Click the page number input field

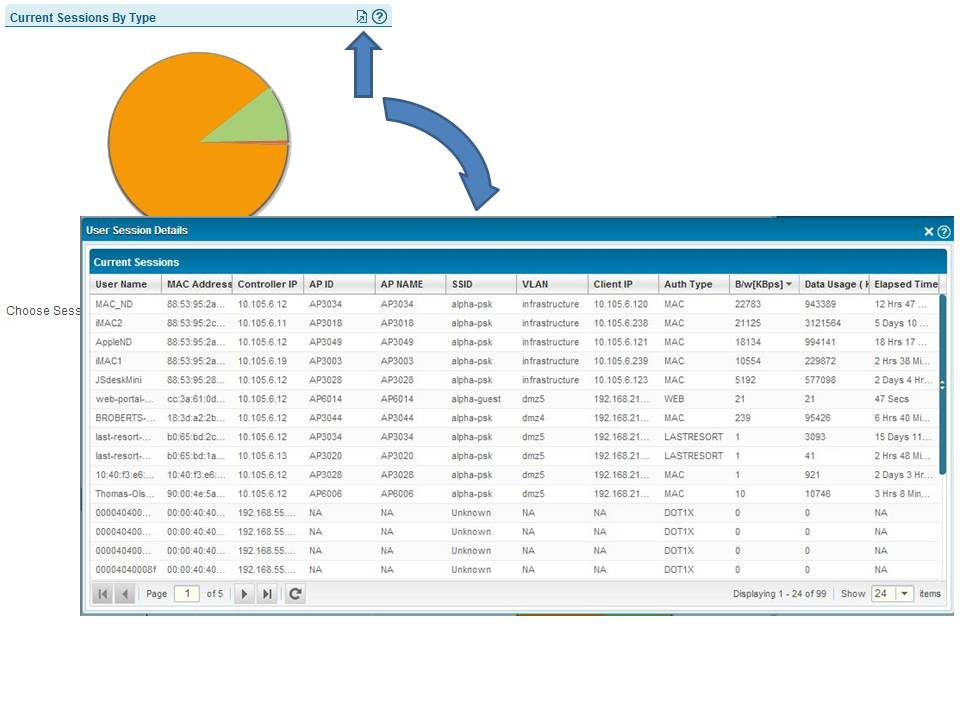[x=187, y=594]
